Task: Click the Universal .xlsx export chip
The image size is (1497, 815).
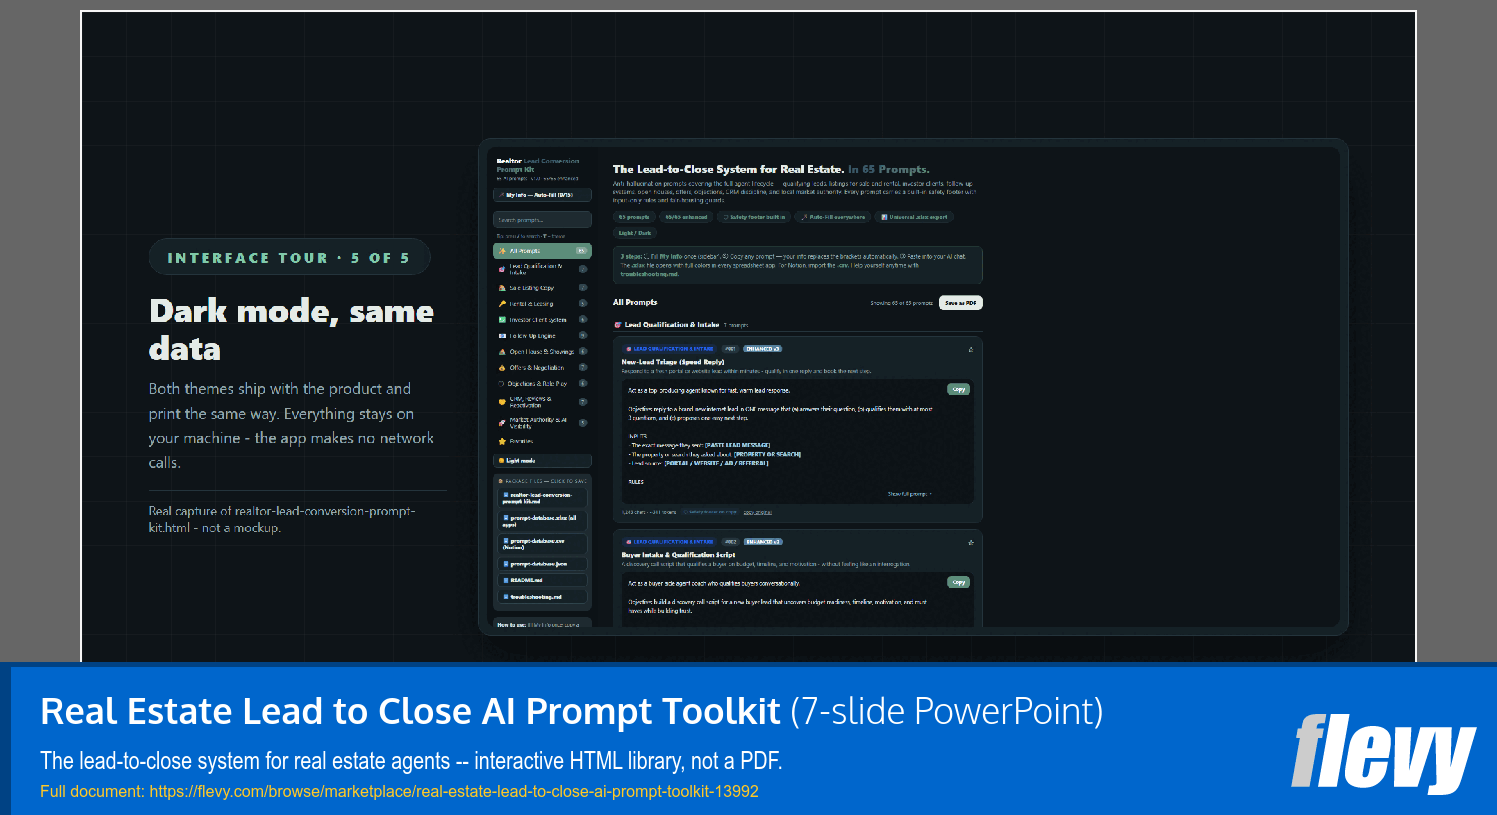Action: click(x=914, y=217)
